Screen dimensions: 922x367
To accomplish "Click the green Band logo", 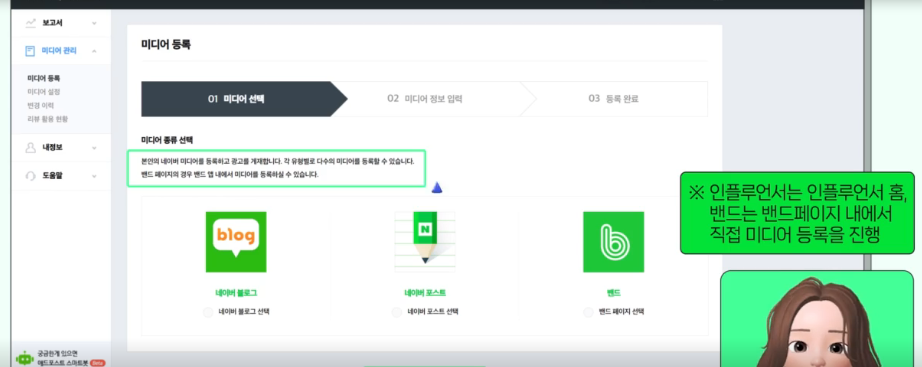I will pos(613,242).
